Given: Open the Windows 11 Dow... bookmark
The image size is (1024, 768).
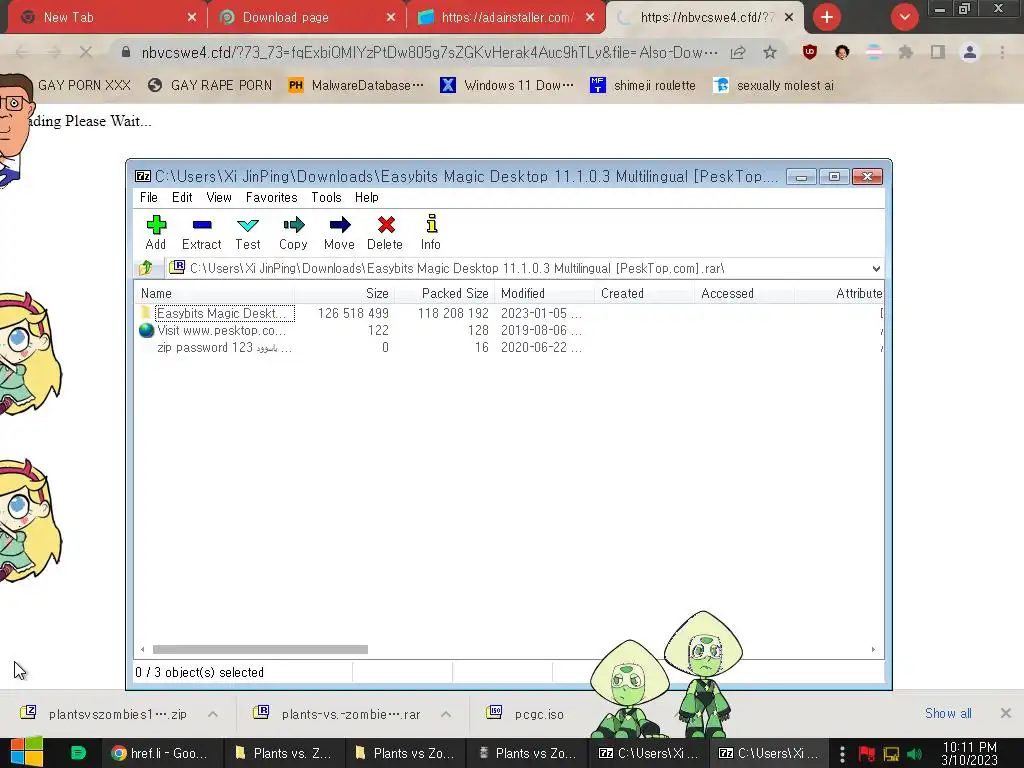Looking at the screenshot, I should pos(507,85).
